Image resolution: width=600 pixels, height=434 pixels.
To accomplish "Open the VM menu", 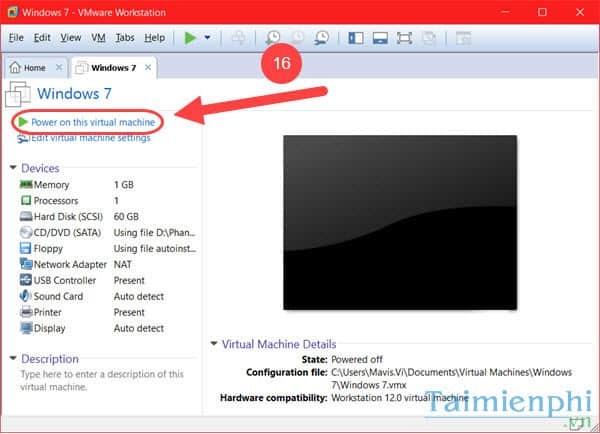I will [98, 38].
